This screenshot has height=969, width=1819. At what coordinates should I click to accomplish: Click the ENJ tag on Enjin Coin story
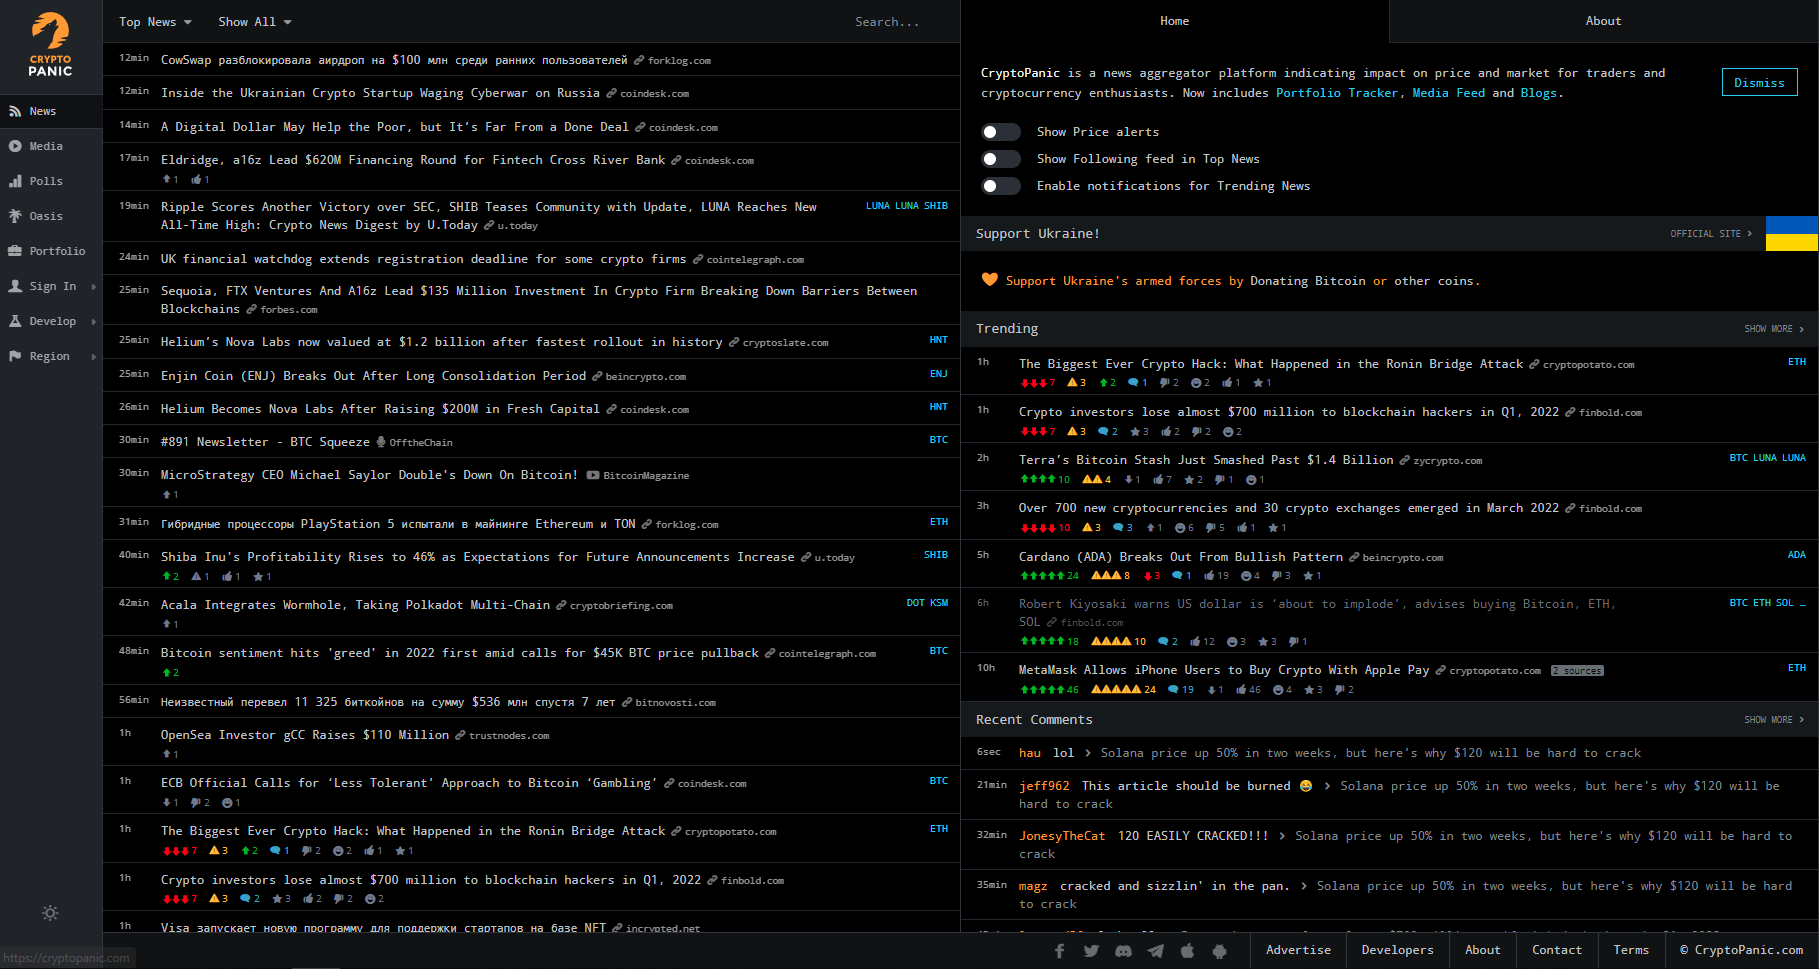pos(938,374)
